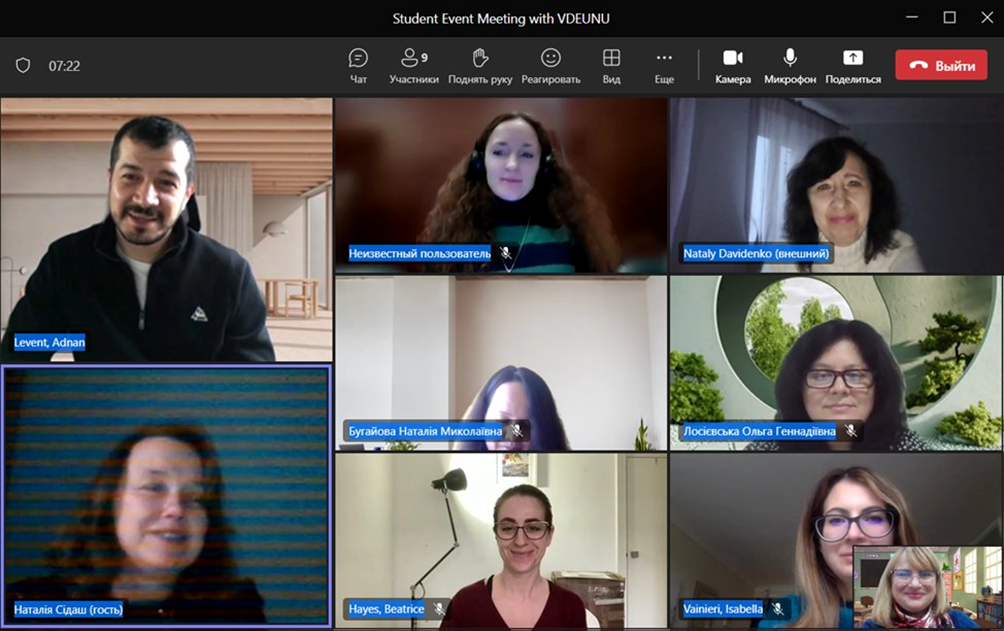Share your screen (Поделиться)
Viewport: 1004px width, 631px height.
click(853, 65)
